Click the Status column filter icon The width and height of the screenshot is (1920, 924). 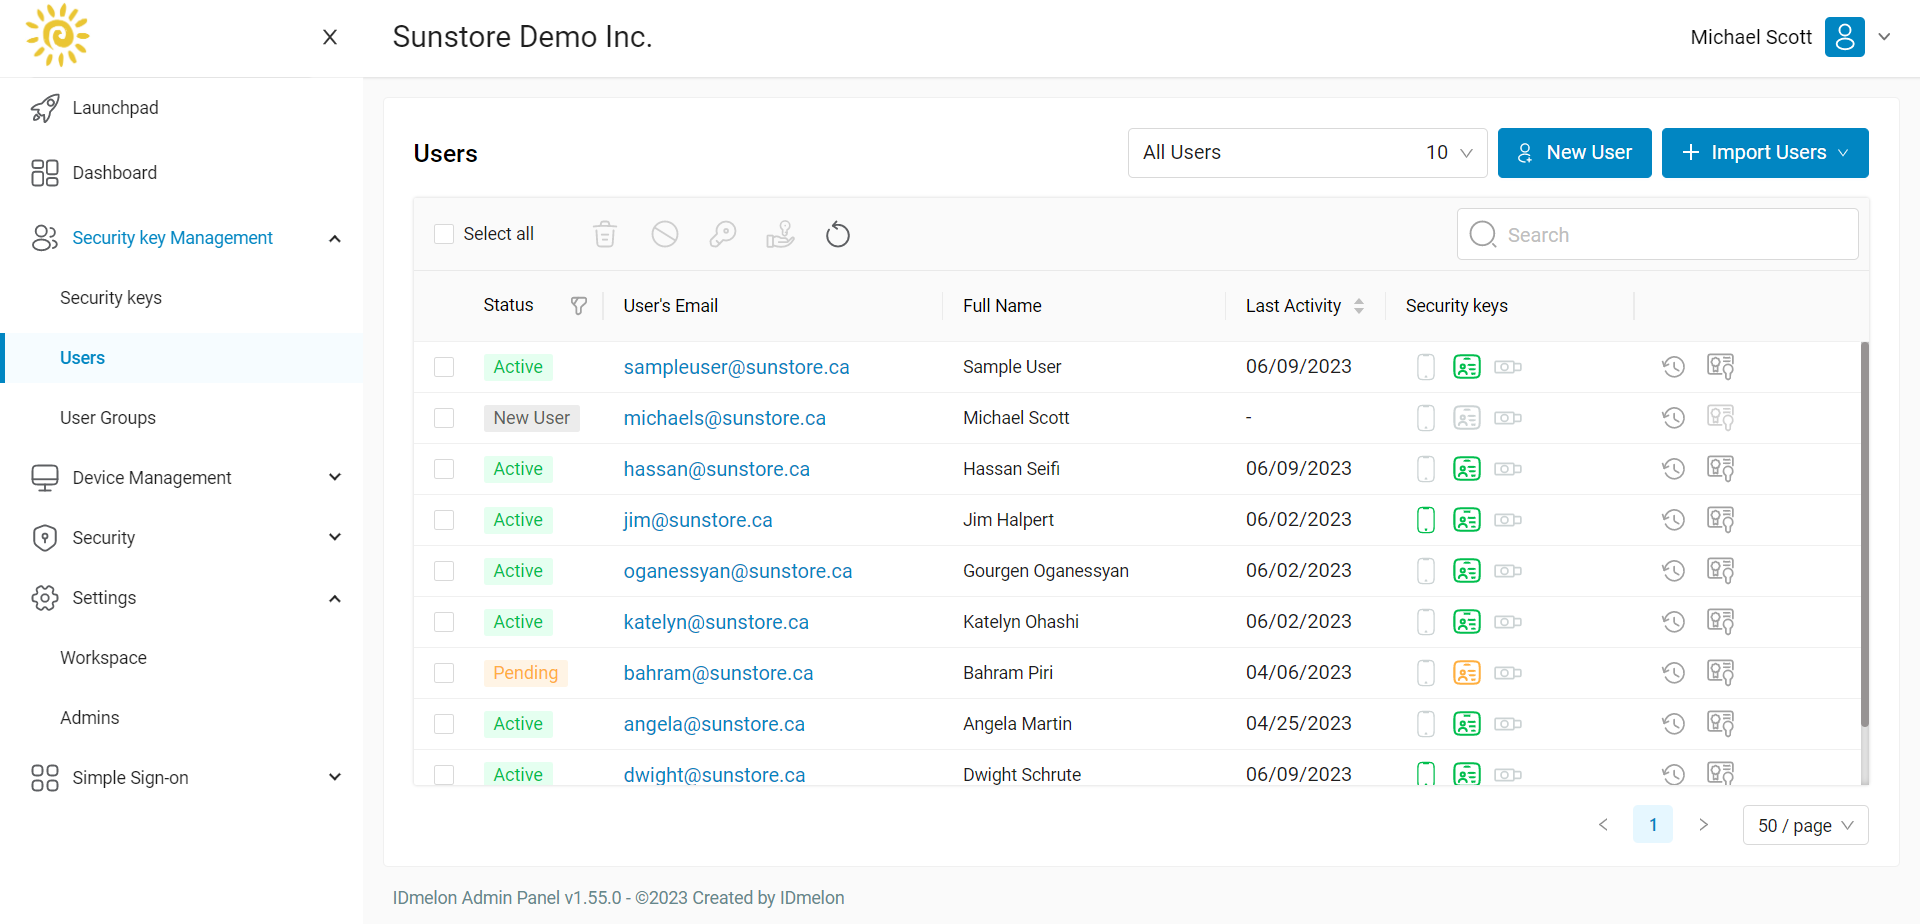(578, 306)
